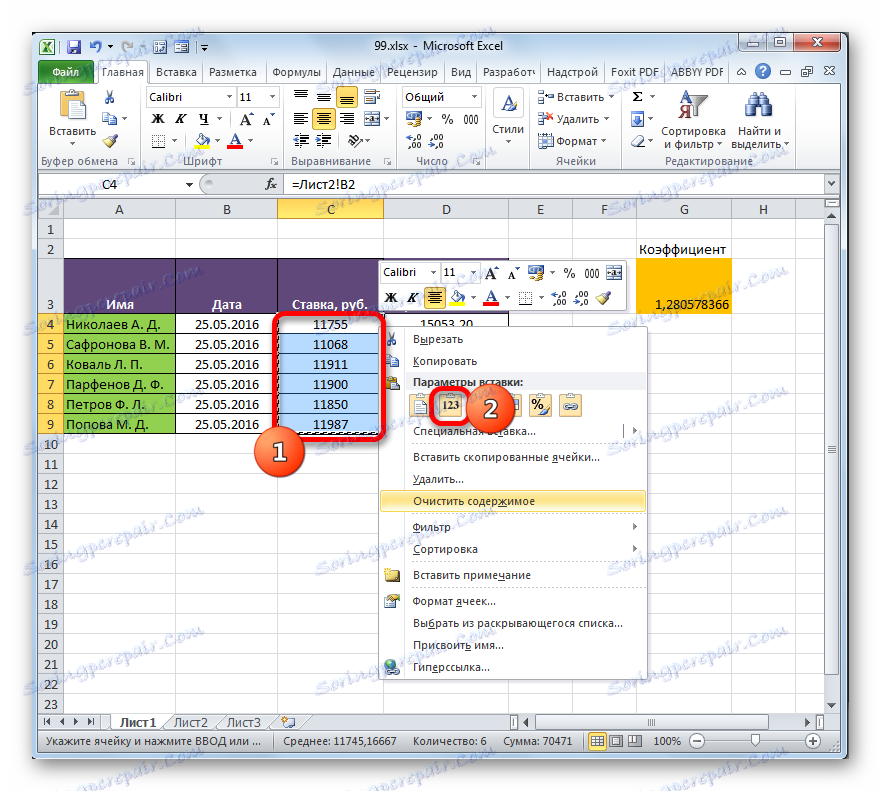Image resolution: width=881 pixels, height=791 pixels.
Task: Click Гиперссылка in the context menu
Action: pyautogui.click(x=513, y=667)
